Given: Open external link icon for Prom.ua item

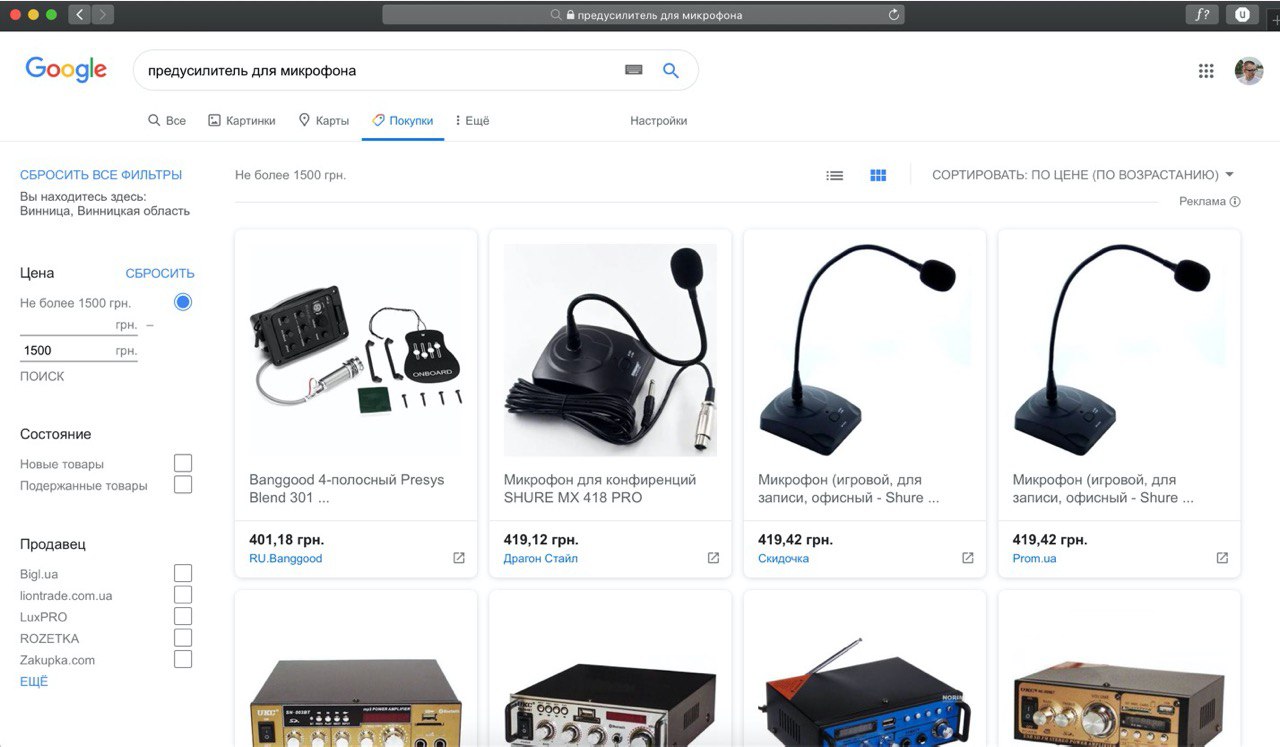Looking at the screenshot, I should 1222,558.
